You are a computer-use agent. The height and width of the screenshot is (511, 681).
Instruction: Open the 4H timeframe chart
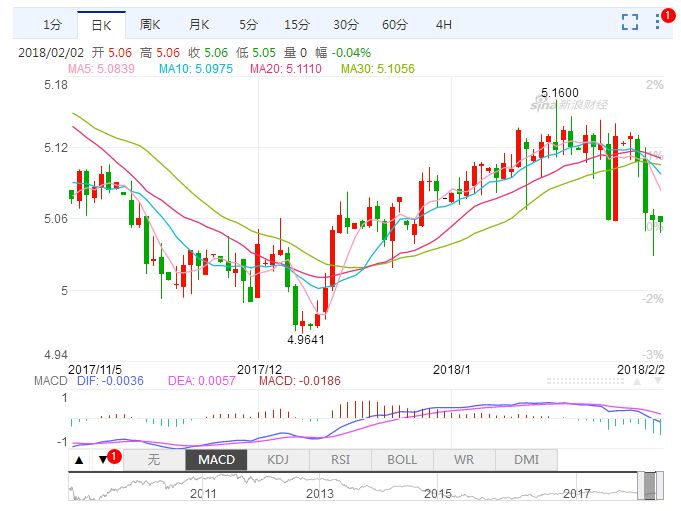click(444, 23)
